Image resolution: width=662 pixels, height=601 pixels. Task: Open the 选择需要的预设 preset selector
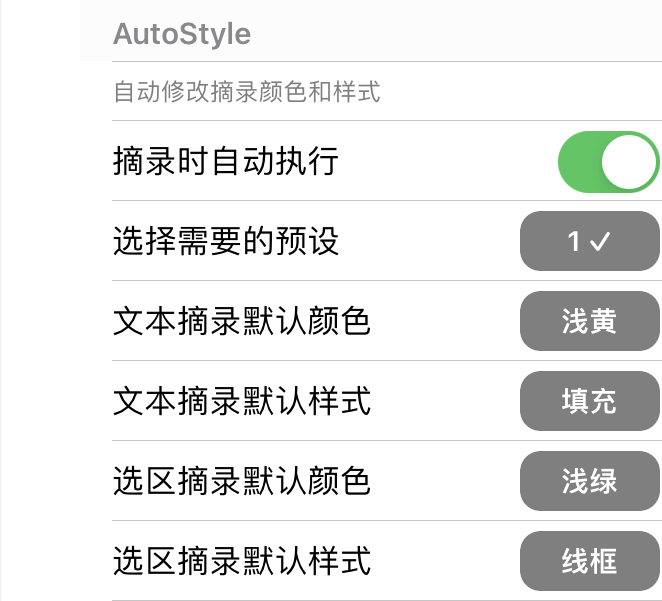pyautogui.click(x=590, y=241)
